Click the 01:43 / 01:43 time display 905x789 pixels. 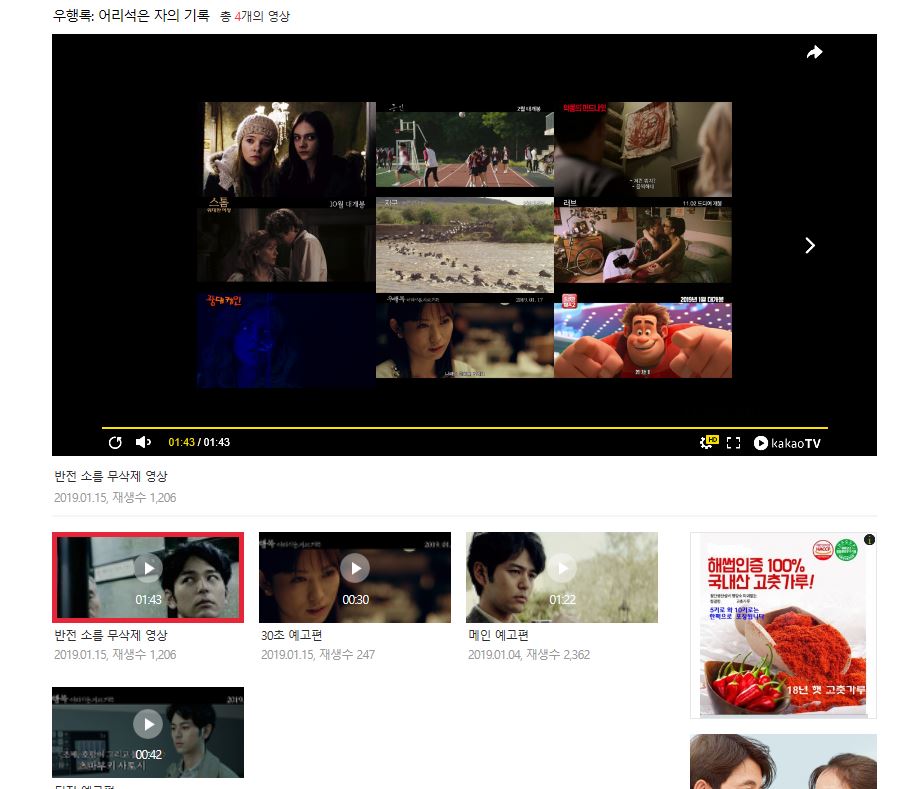[x=199, y=442]
